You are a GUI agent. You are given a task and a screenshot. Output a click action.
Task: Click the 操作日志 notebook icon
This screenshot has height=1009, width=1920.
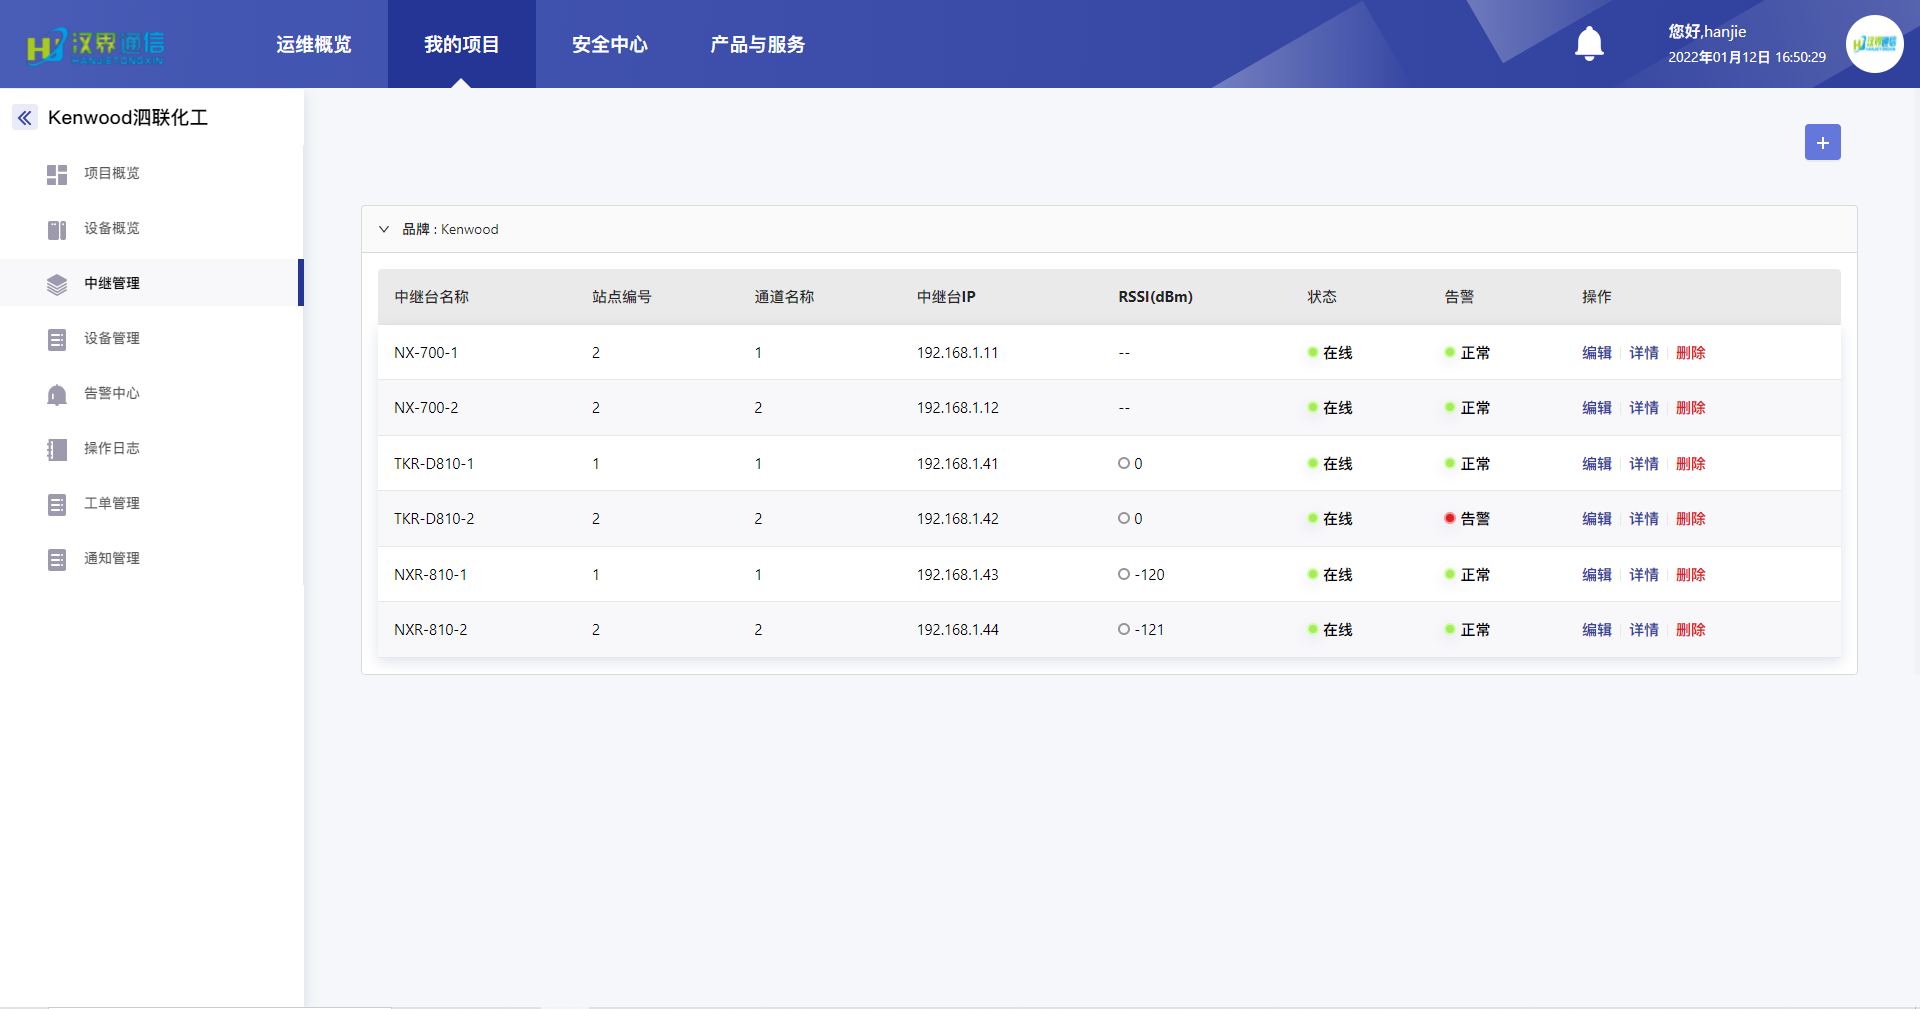coord(57,449)
